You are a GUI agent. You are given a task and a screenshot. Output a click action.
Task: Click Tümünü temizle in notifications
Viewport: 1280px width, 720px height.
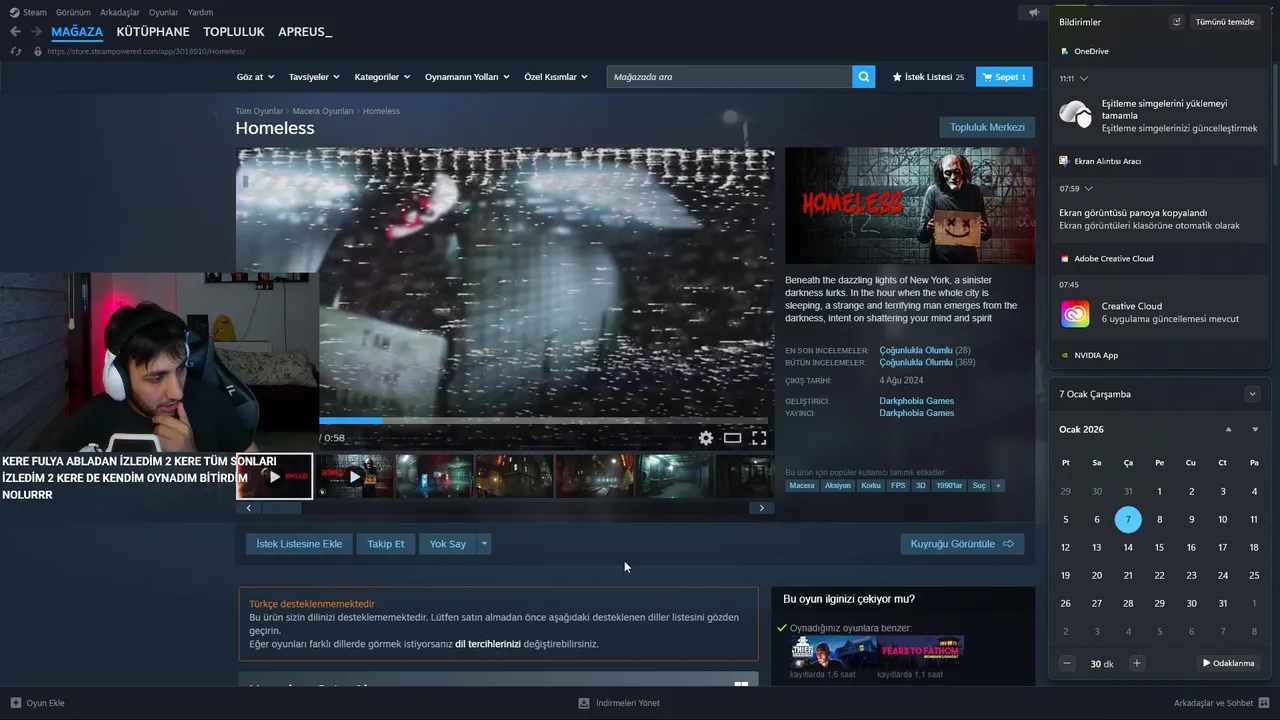1225,22
